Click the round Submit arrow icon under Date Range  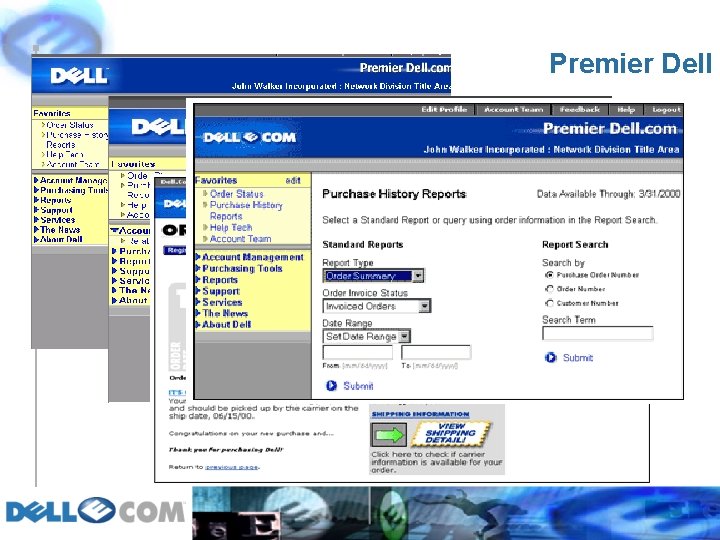pos(331,386)
